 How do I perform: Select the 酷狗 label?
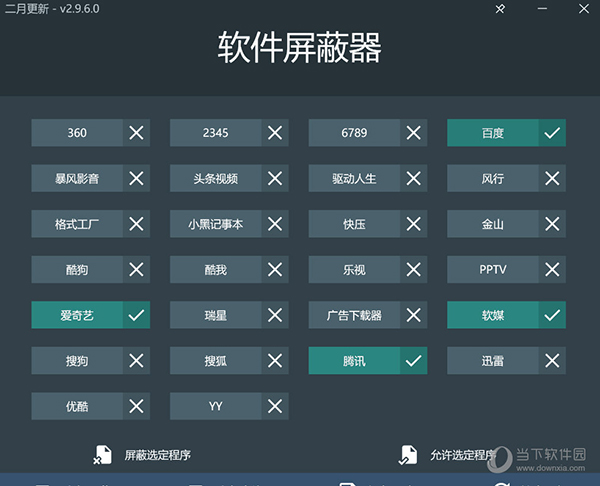pyautogui.click(x=77, y=269)
